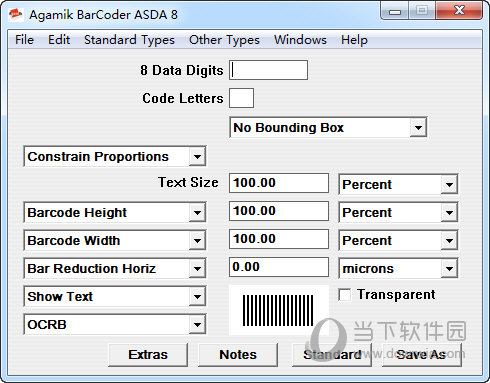Screen dimensions: 490x383
Task: Open the Text Size Percent units dropdown
Action: click(398, 184)
